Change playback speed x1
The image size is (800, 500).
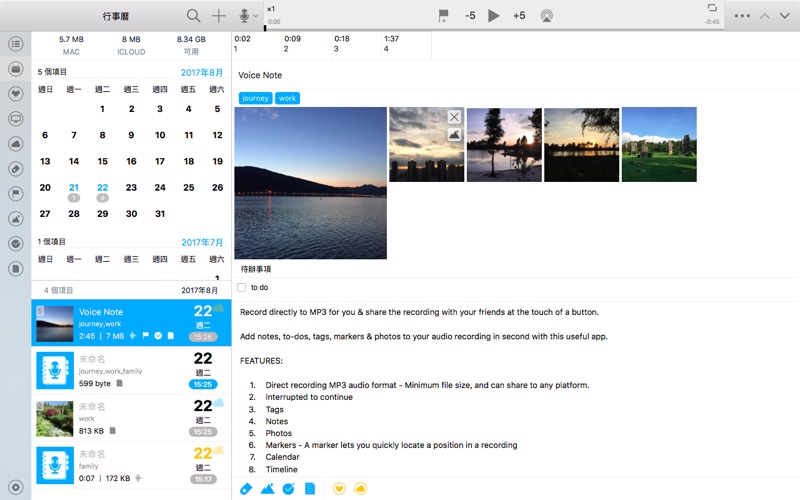click(x=271, y=9)
